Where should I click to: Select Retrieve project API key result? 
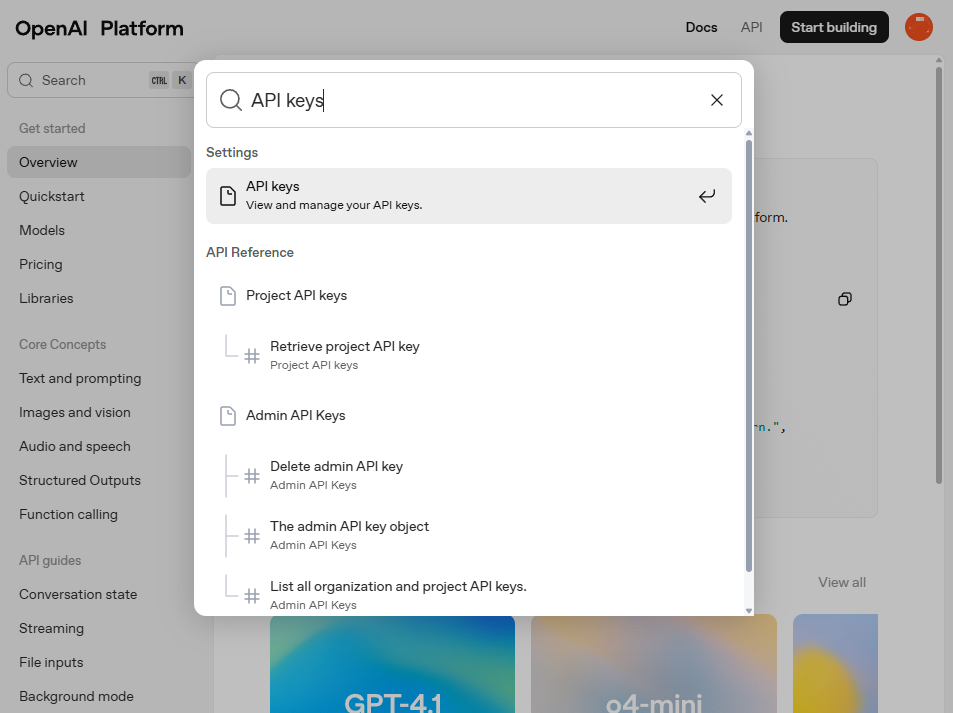469,356
